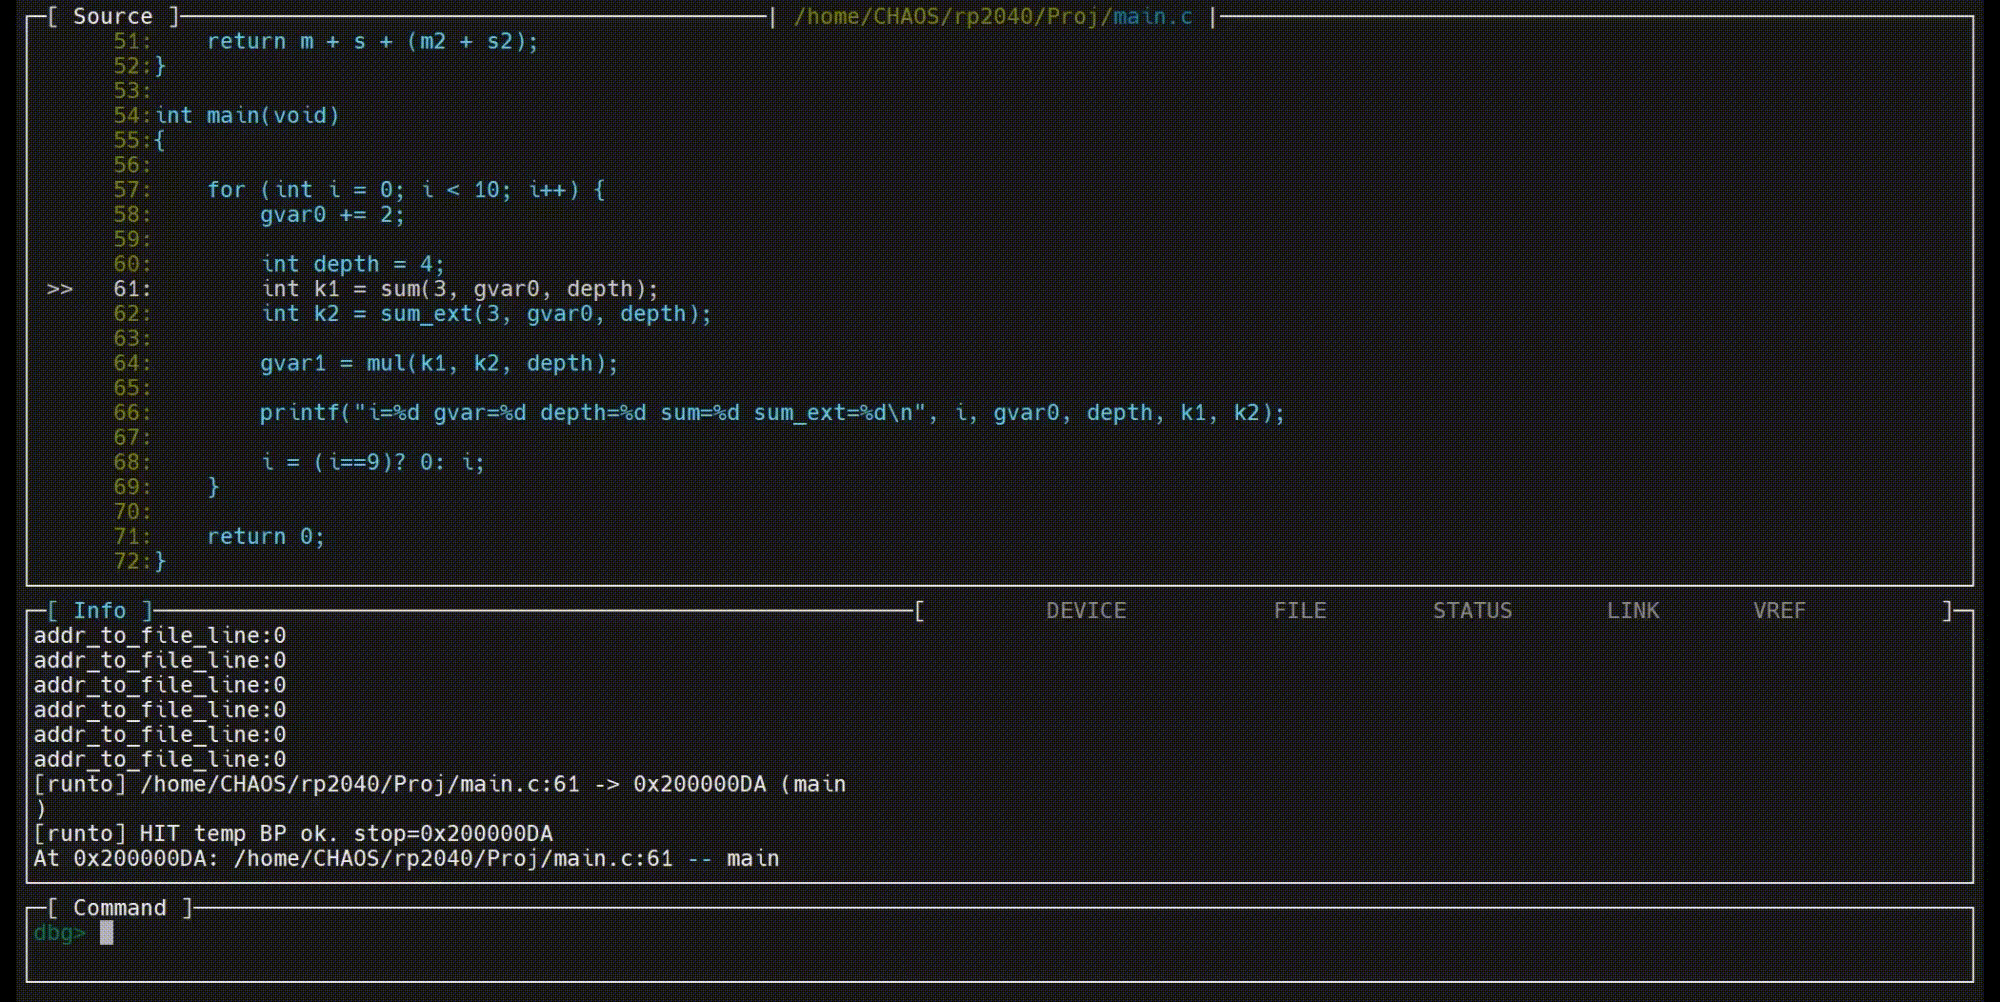
Task: Click the DEVICE status column header
Action: (1086, 610)
